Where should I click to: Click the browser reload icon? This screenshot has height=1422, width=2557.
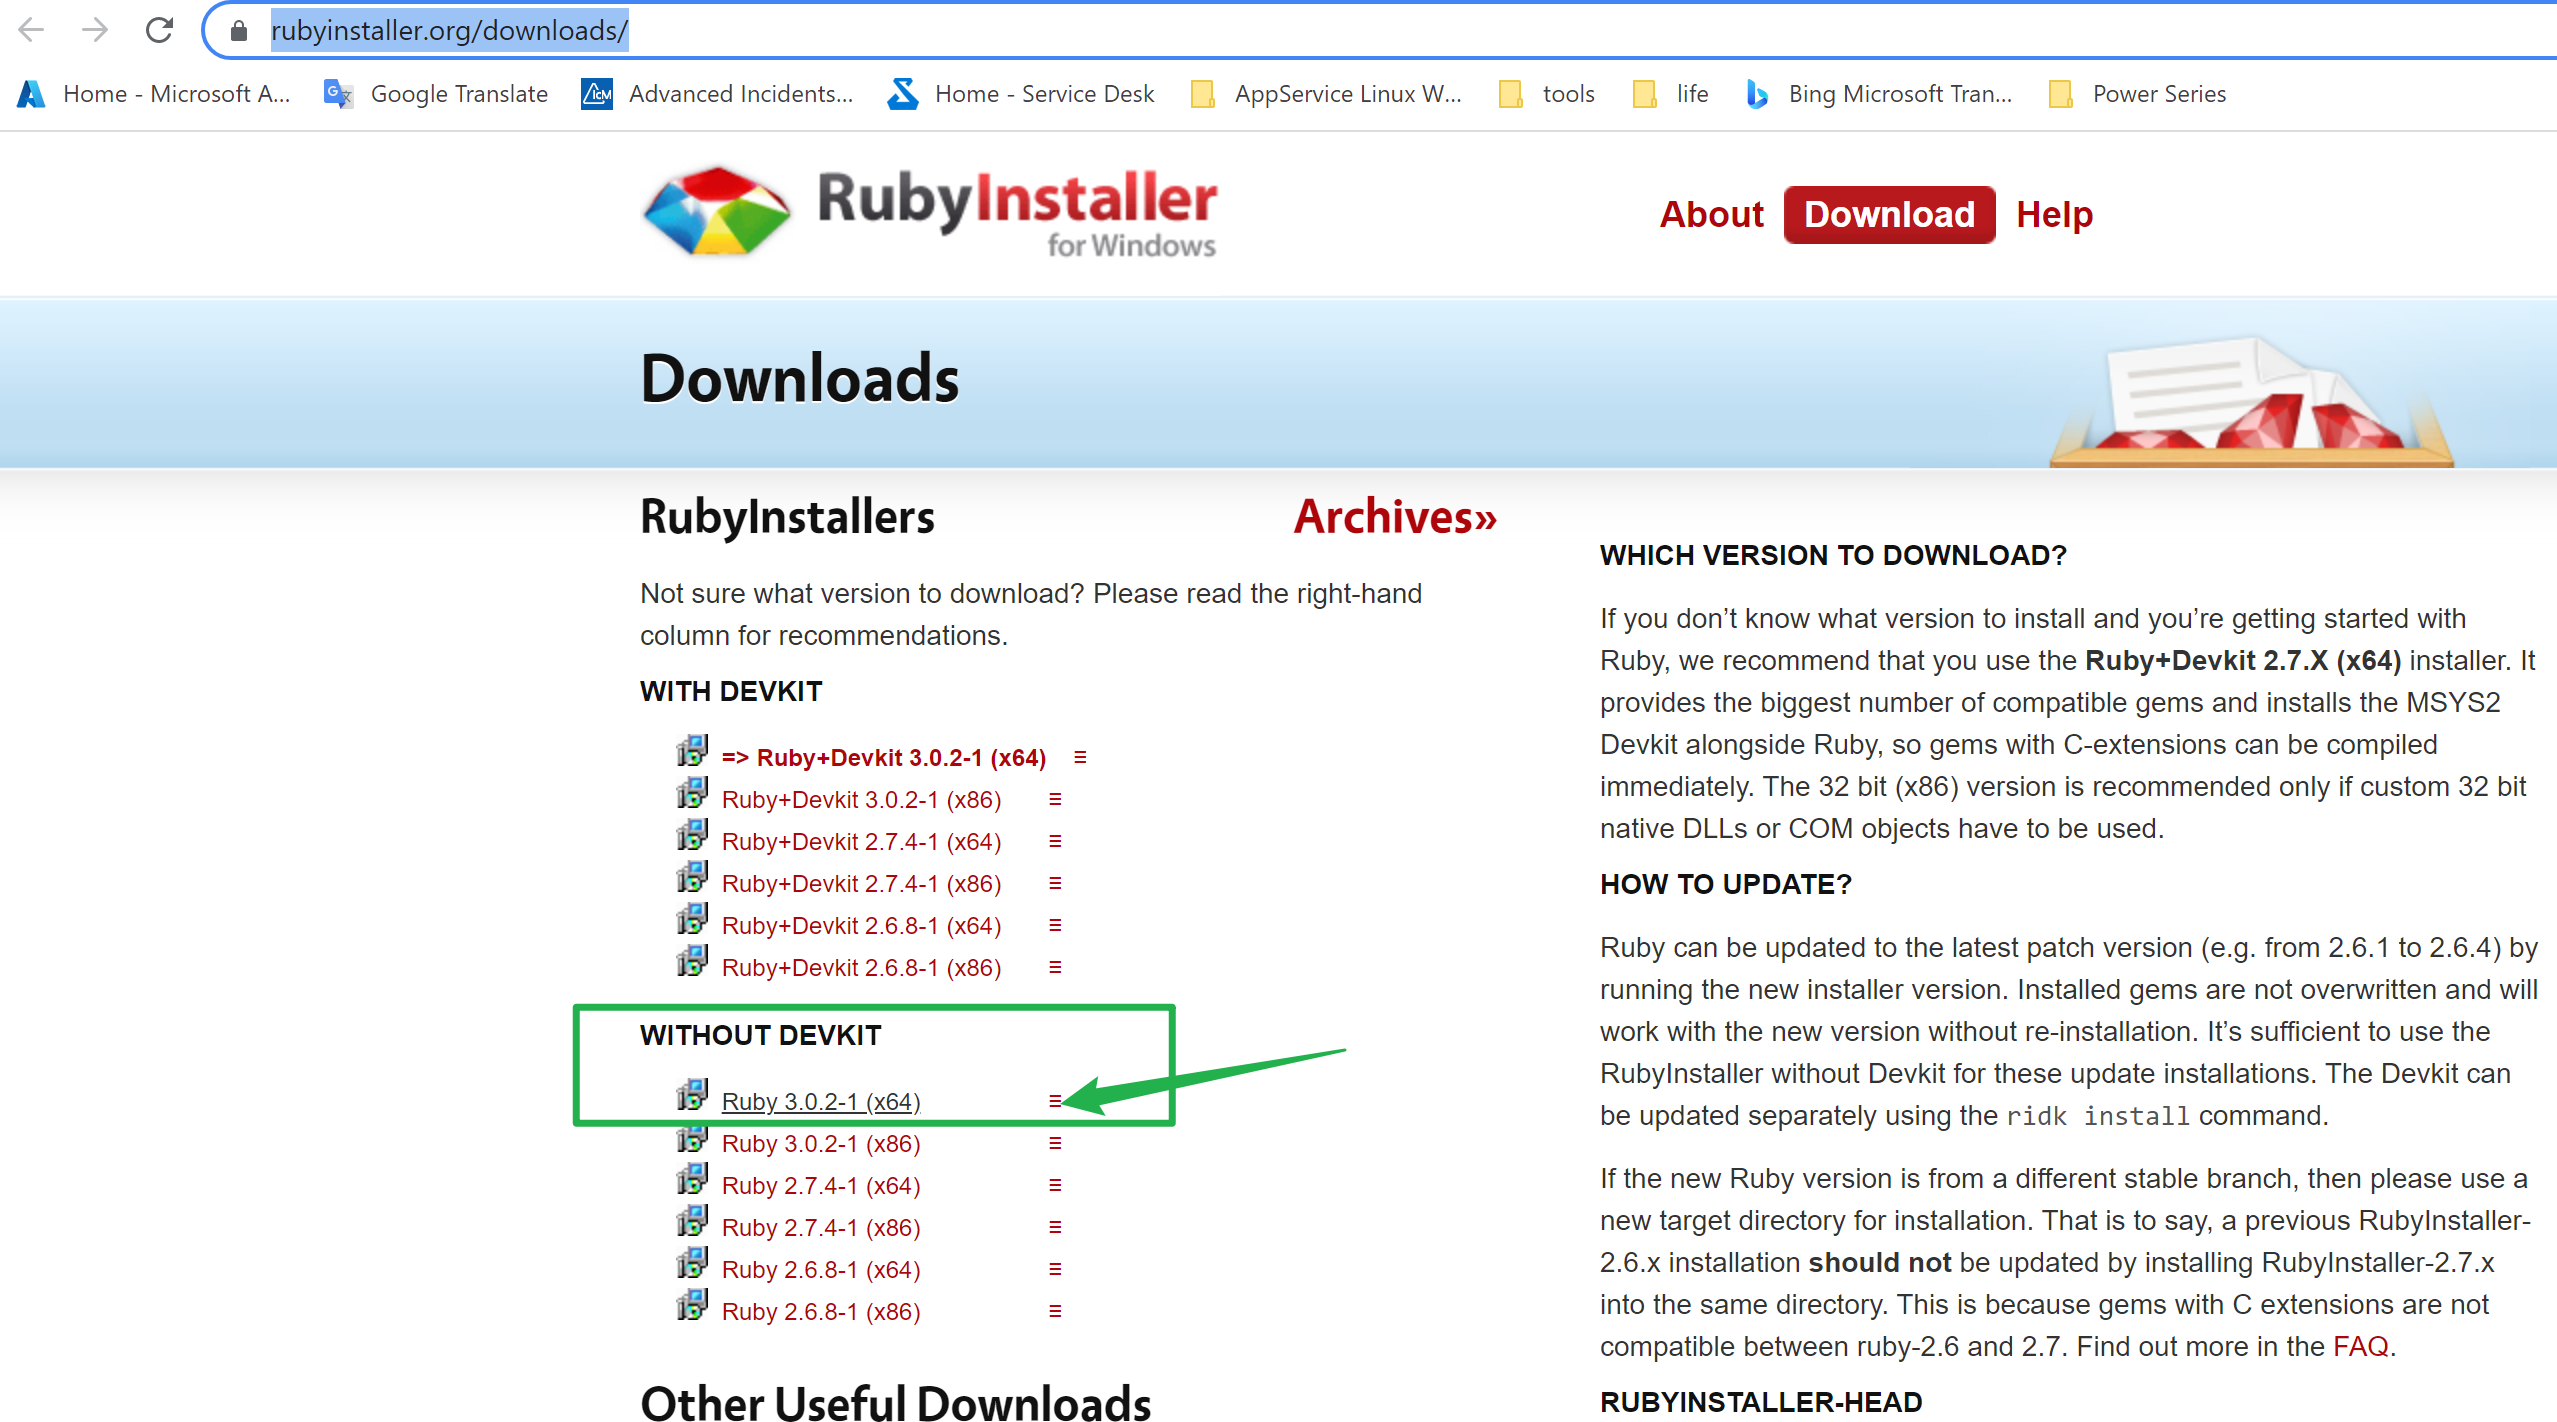point(159,30)
